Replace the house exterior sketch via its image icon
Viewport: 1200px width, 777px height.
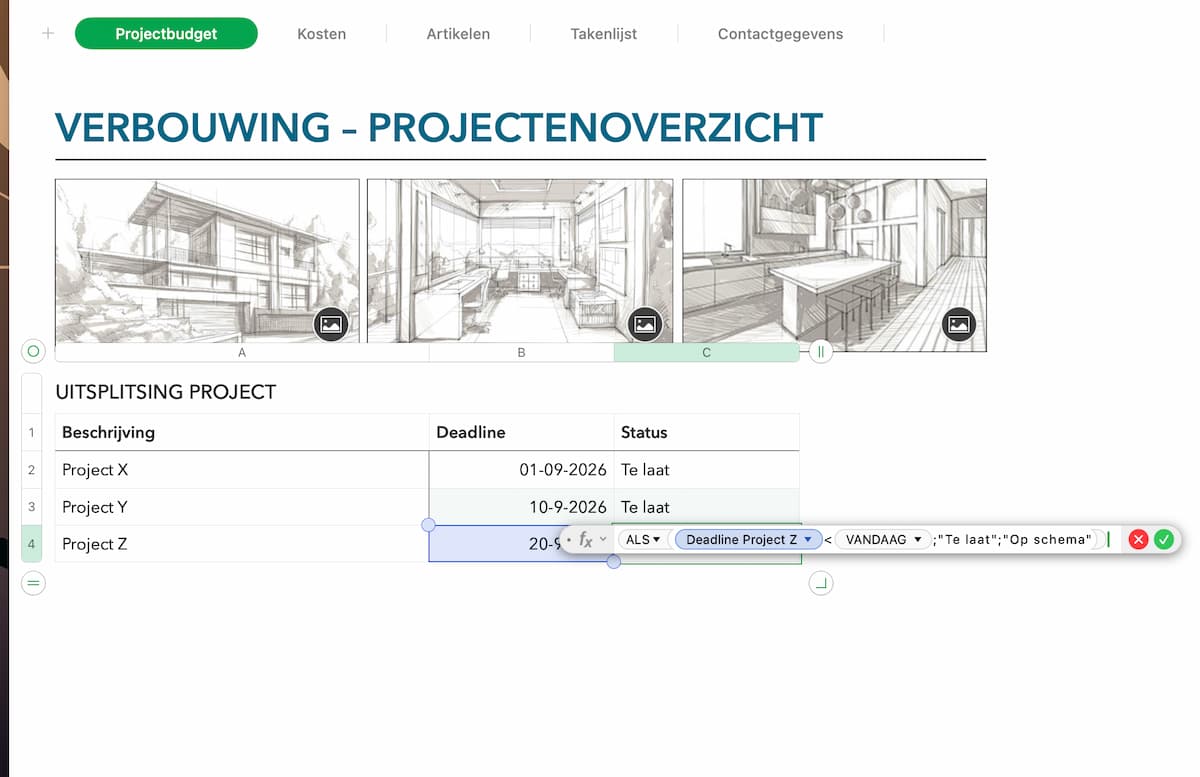pyautogui.click(x=331, y=324)
